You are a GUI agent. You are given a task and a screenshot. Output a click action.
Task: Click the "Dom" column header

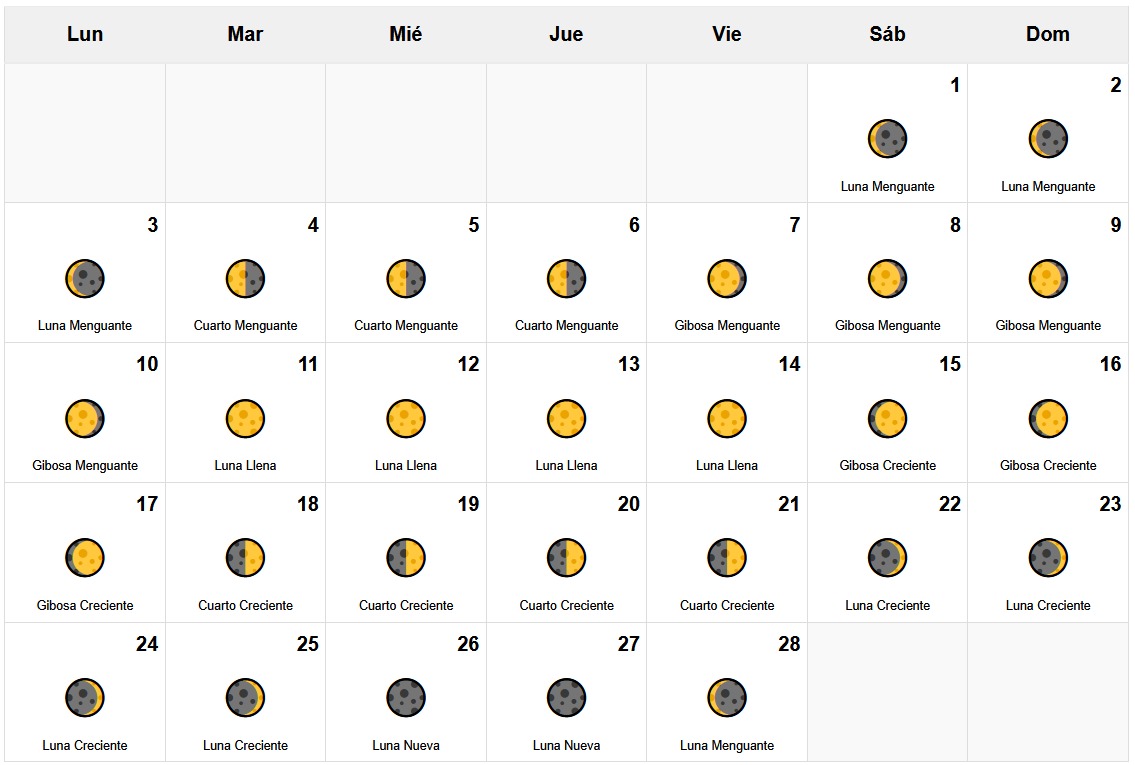(1047, 34)
